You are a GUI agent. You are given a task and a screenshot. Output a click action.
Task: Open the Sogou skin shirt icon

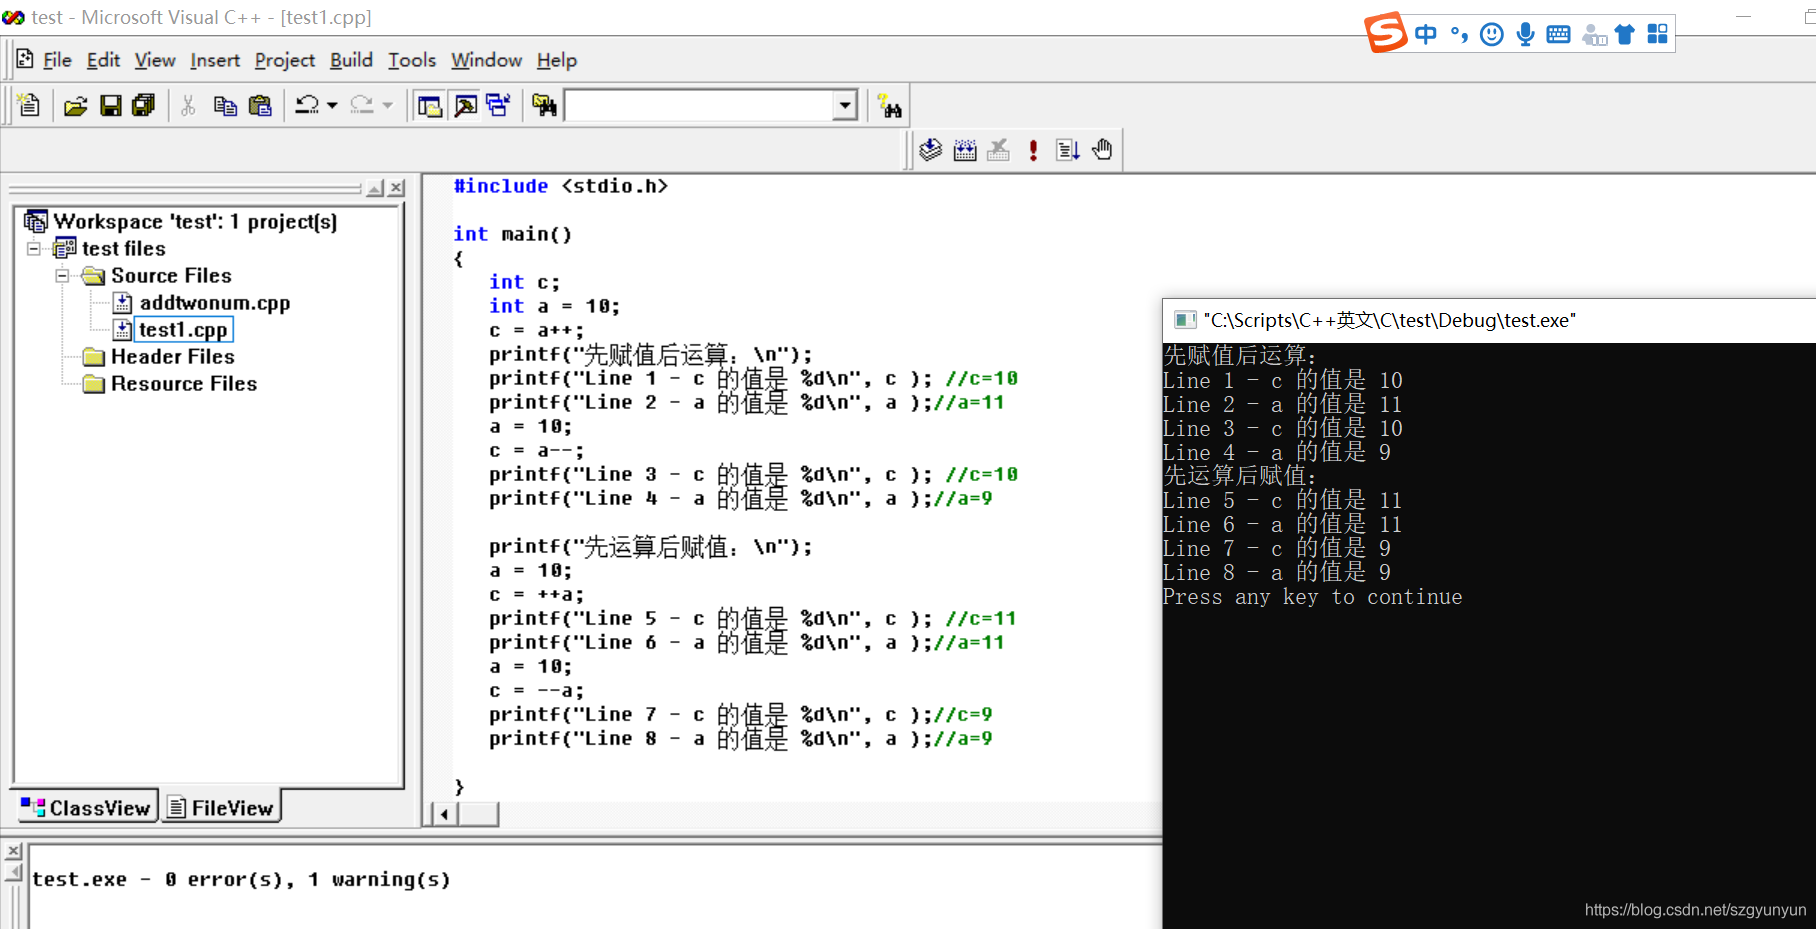[1625, 35]
